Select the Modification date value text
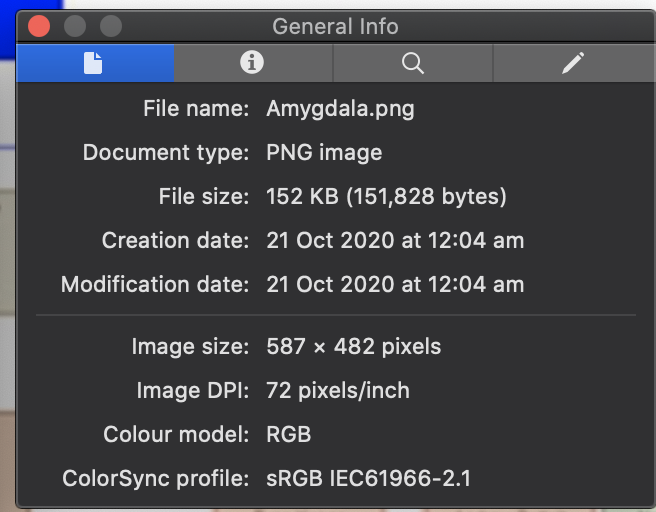 395,284
